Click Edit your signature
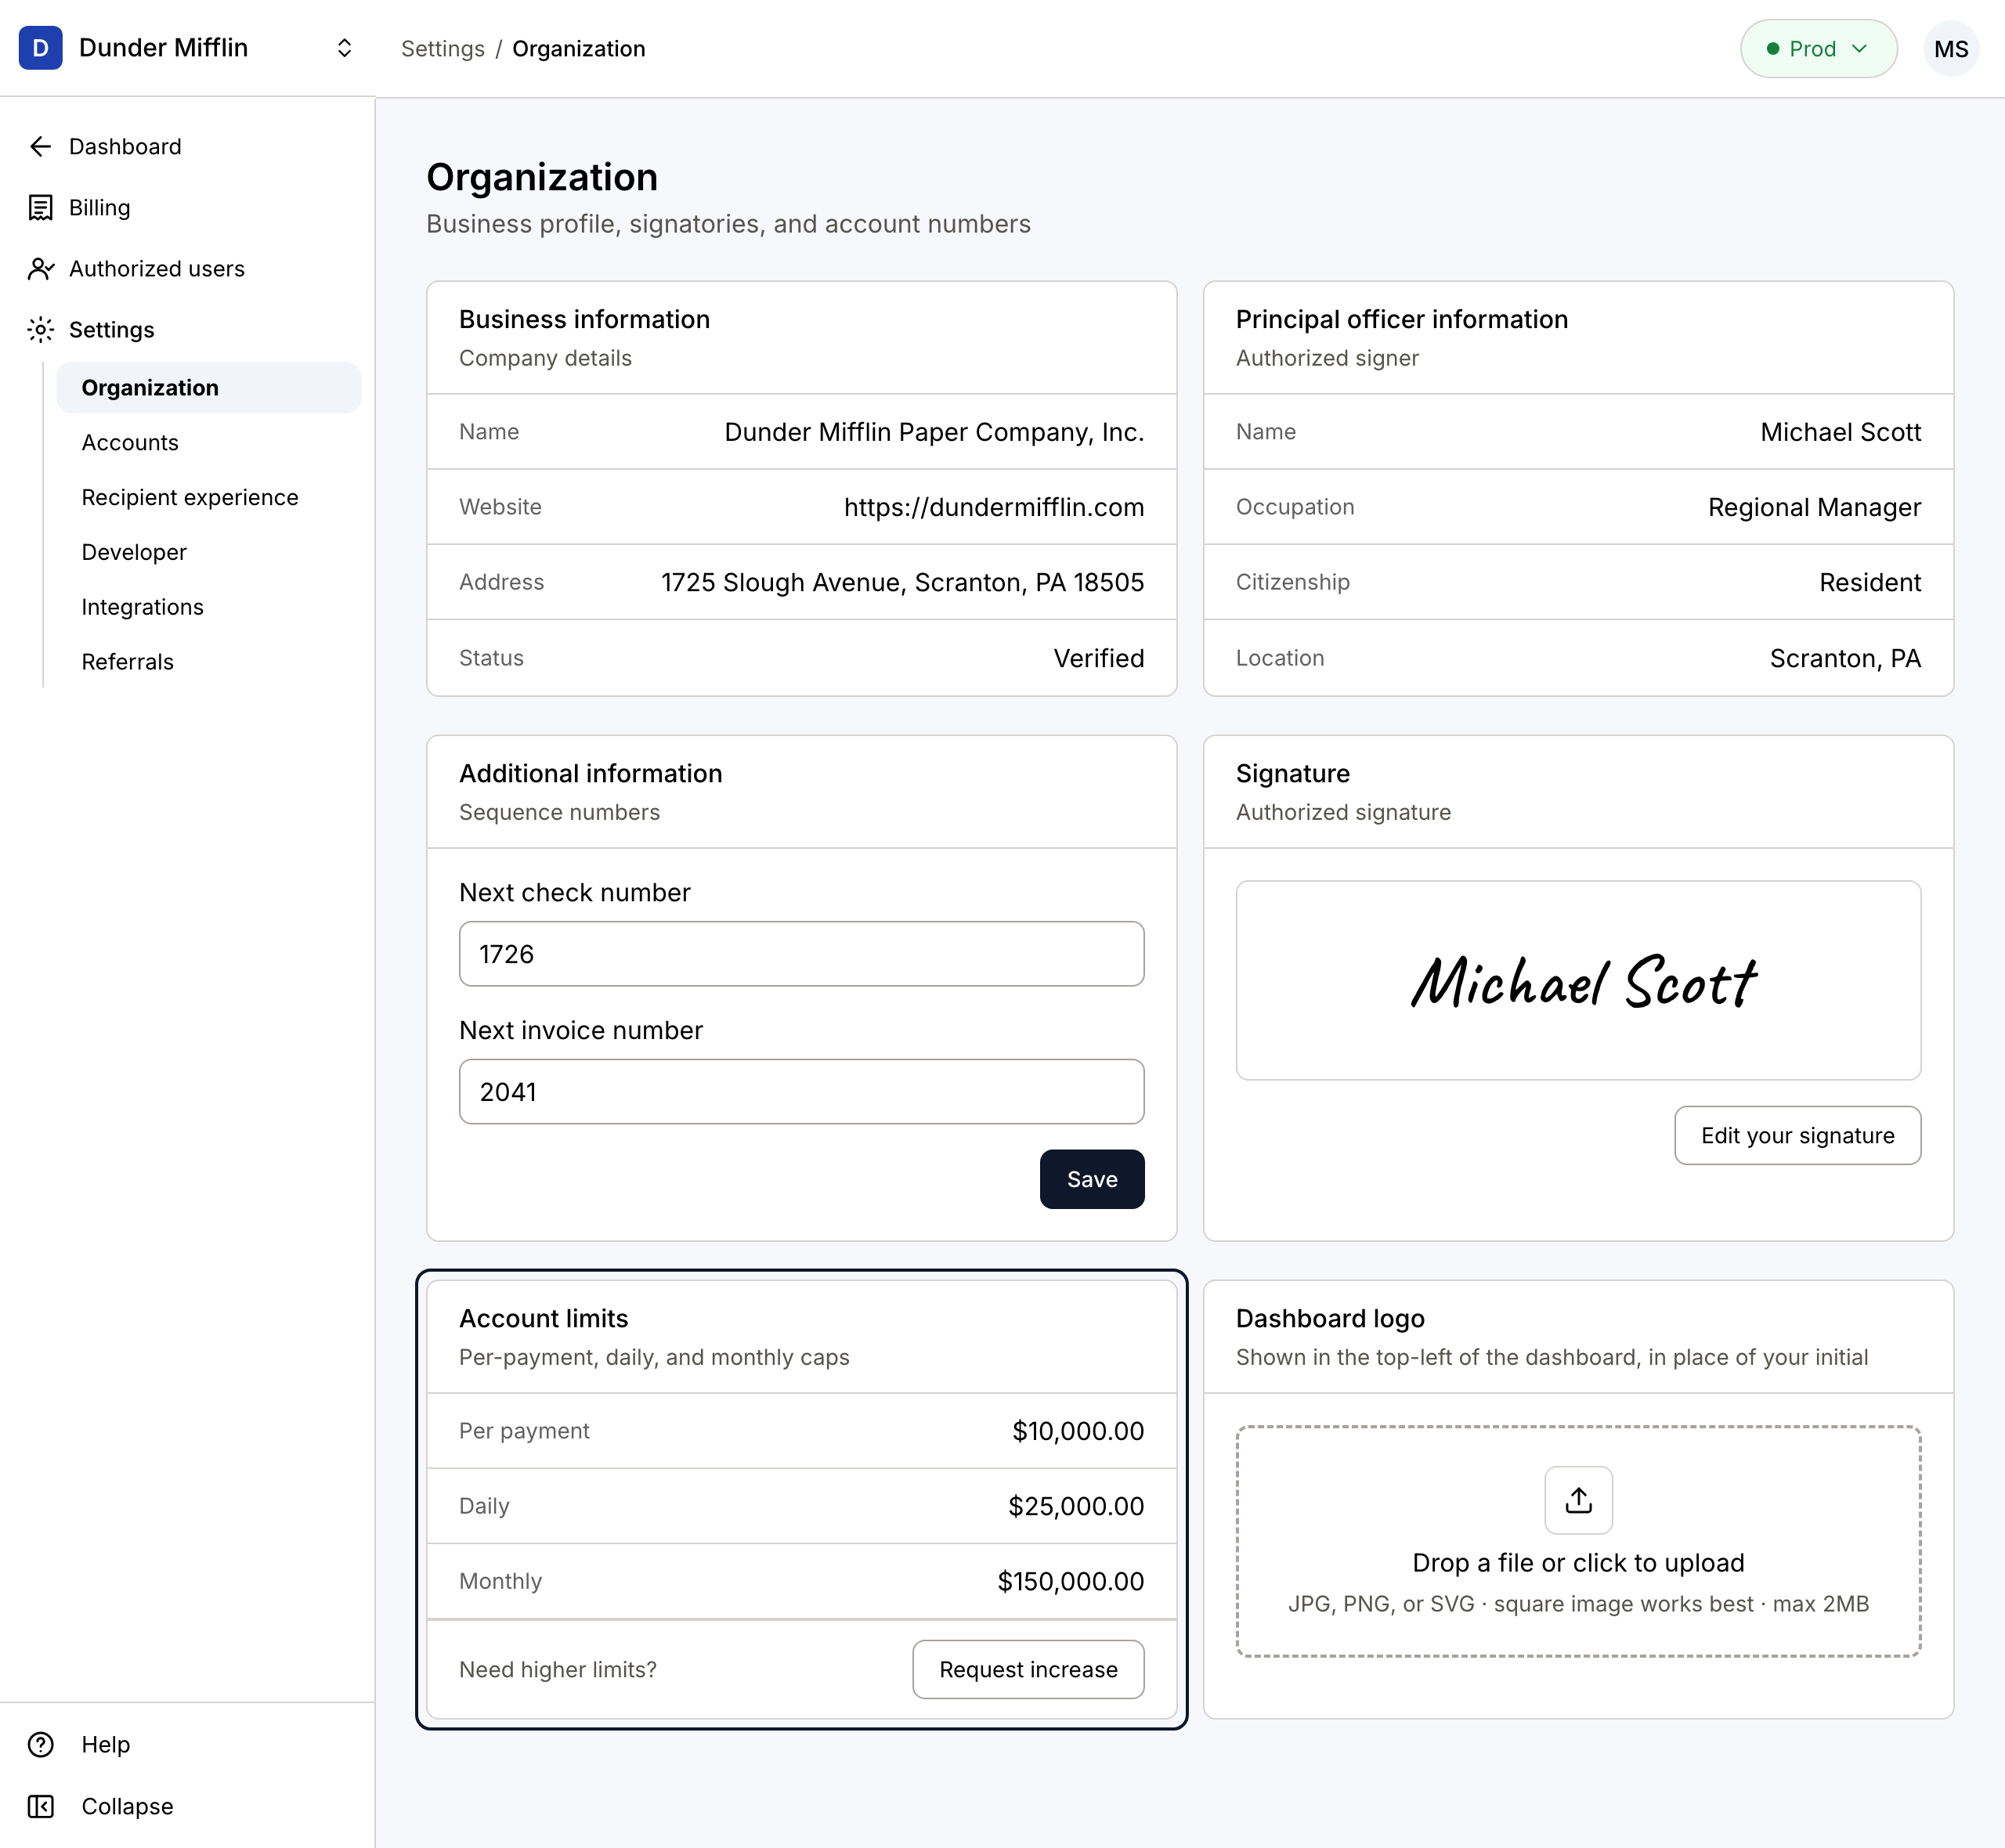The image size is (2005, 1848). pyautogui.click(x=1797, y=1135)
